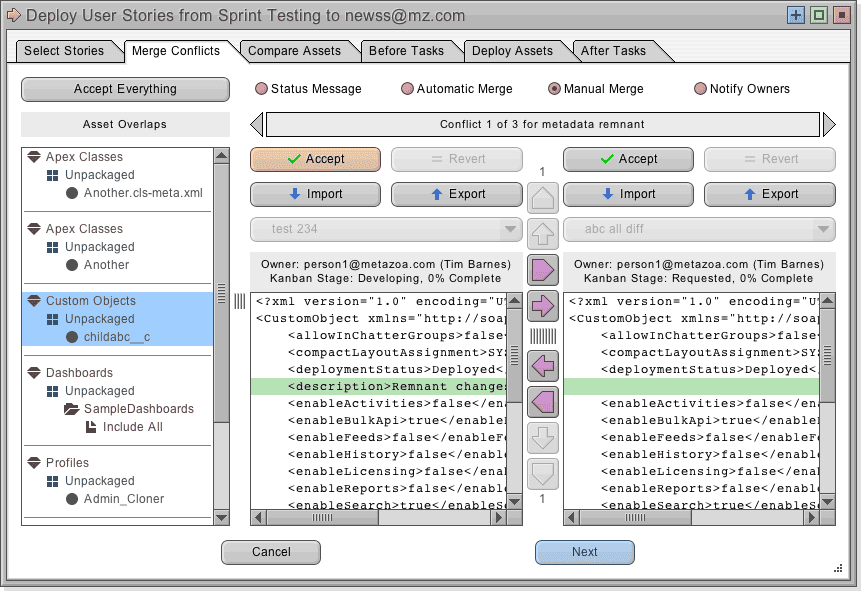Go to next conflict using right triangle
Image resolution: width=861 pixels, height=591 pixels.
(x=828, y=124)
